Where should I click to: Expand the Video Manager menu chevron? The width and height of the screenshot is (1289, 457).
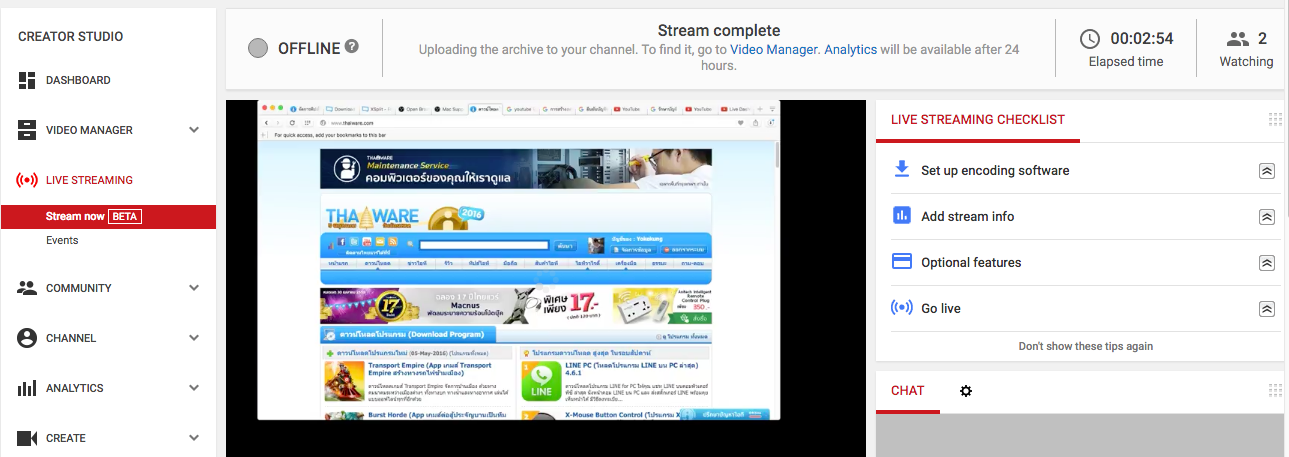(x=194, y=130)
